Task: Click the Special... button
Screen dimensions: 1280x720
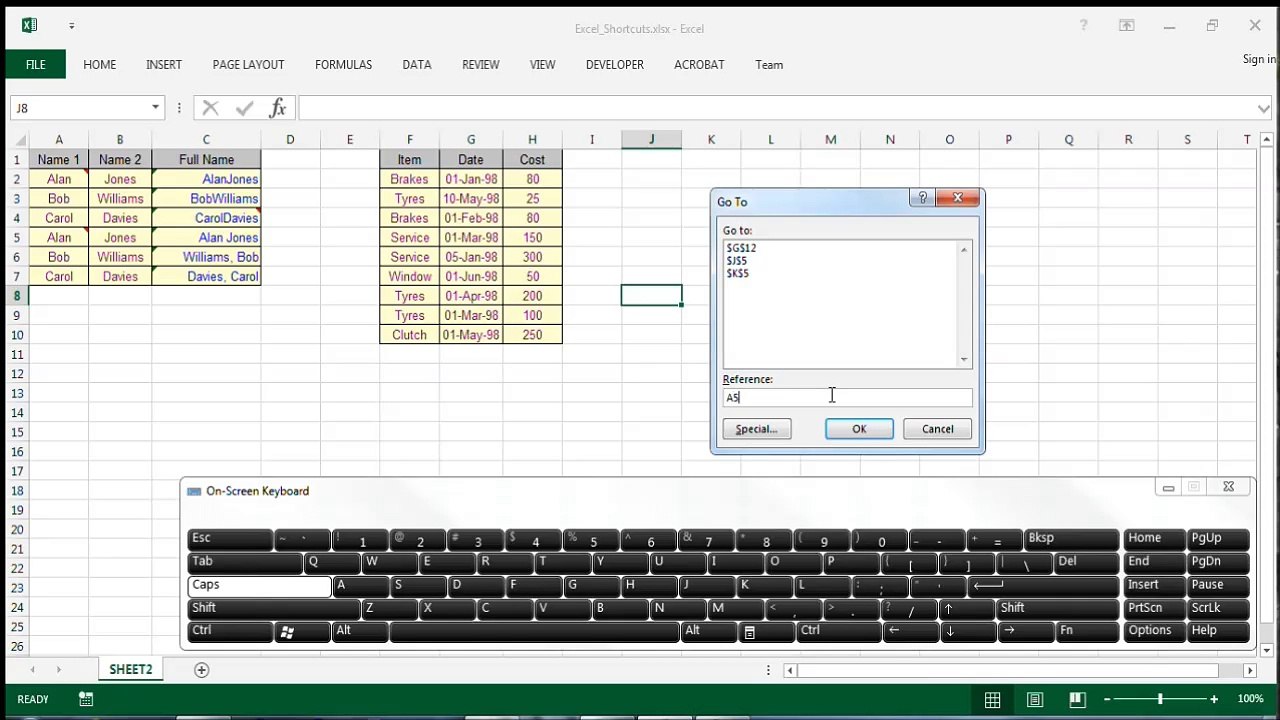Action: 756,429
